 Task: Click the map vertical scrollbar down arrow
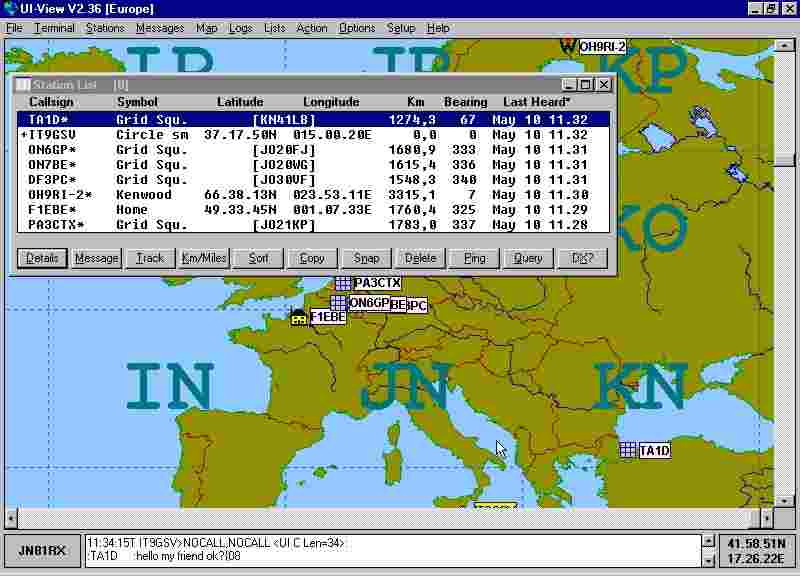tap(786, 499)
